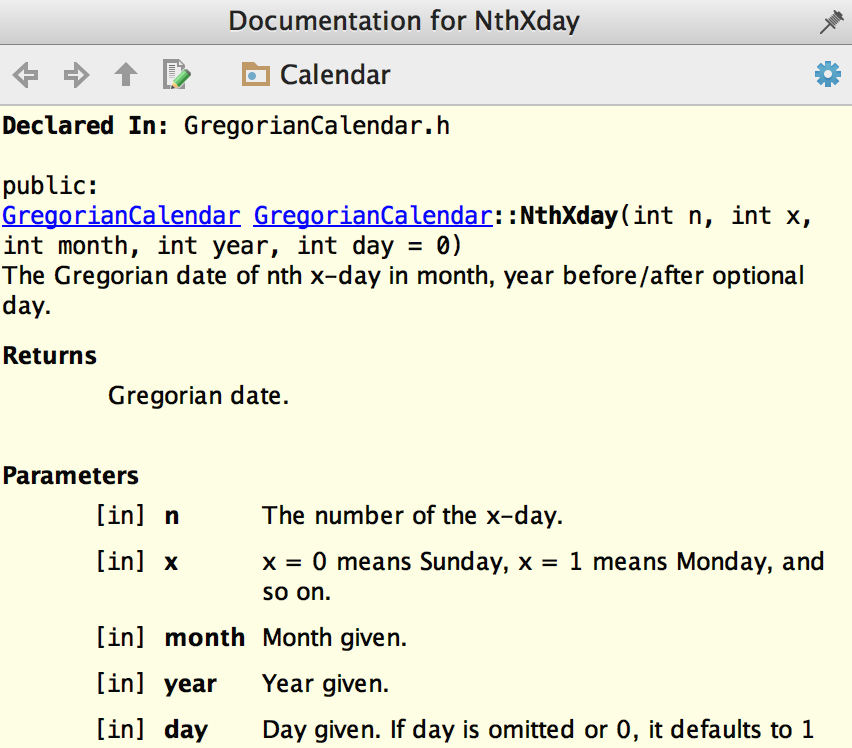Click the Calendar label in the toolbar
The height and width of the screenshot is (748, 852).
(335, 75)
